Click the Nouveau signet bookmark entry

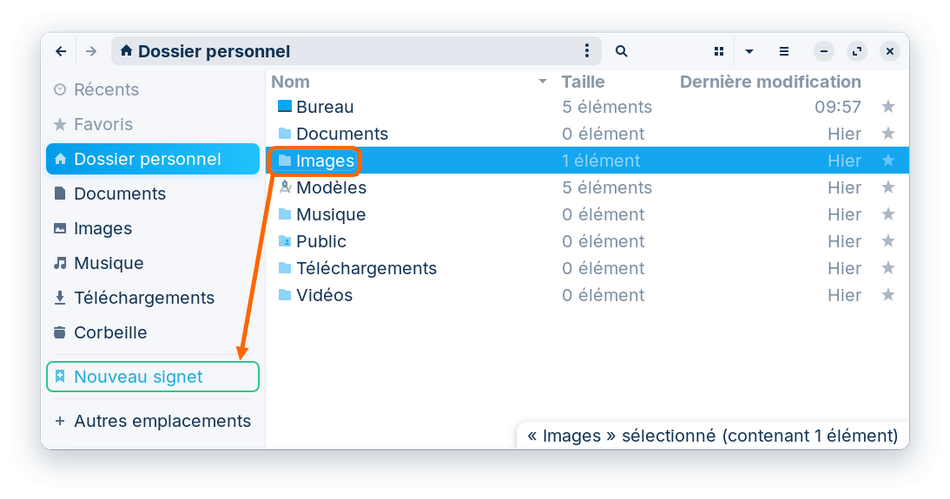point(138,377)
